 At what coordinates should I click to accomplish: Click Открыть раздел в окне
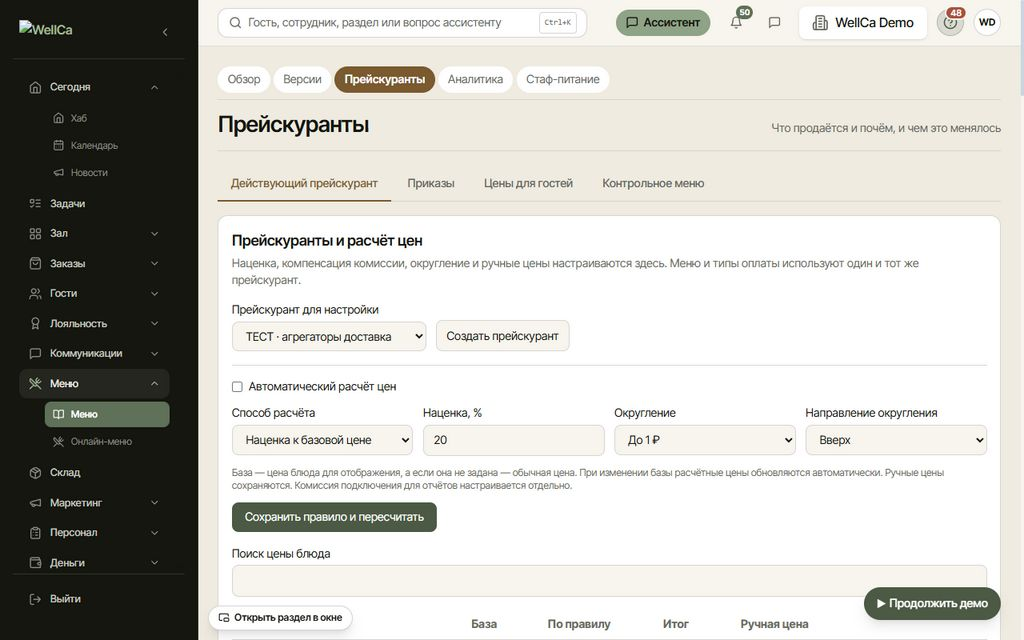(x=280, y=618)
